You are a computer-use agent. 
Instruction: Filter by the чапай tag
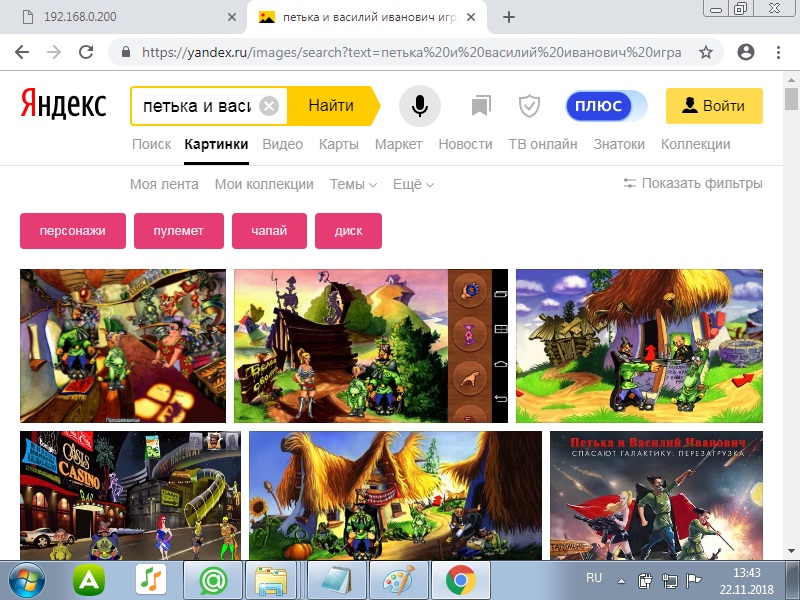(x=269, y=231)
